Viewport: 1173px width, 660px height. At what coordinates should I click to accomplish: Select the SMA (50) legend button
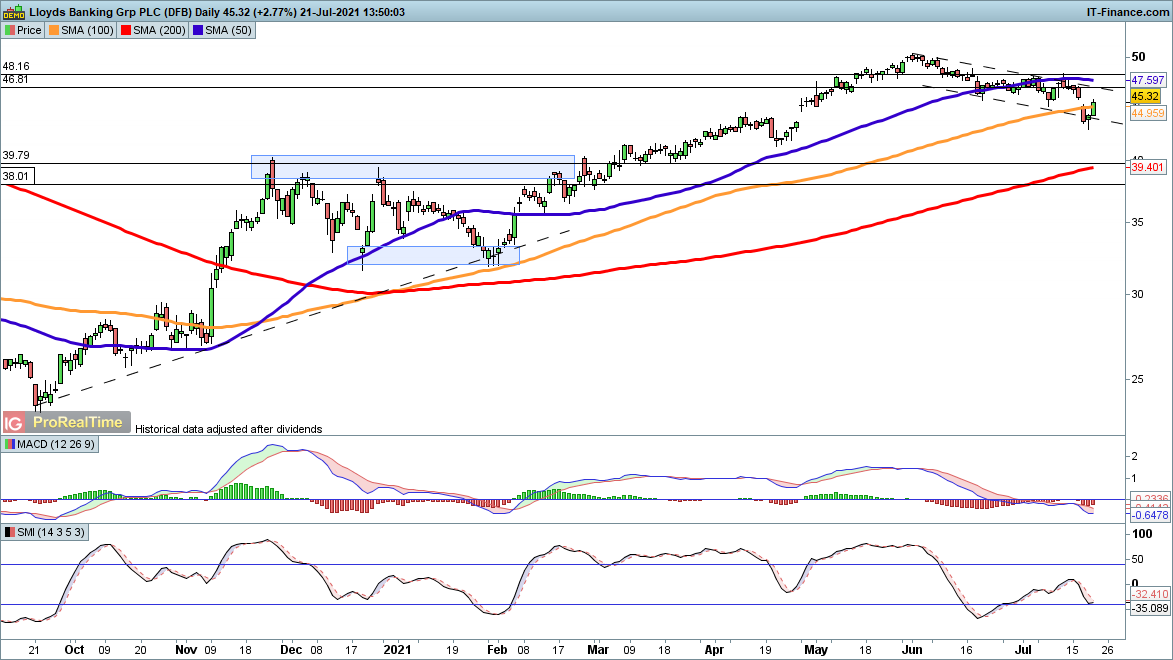click(222, 31)
